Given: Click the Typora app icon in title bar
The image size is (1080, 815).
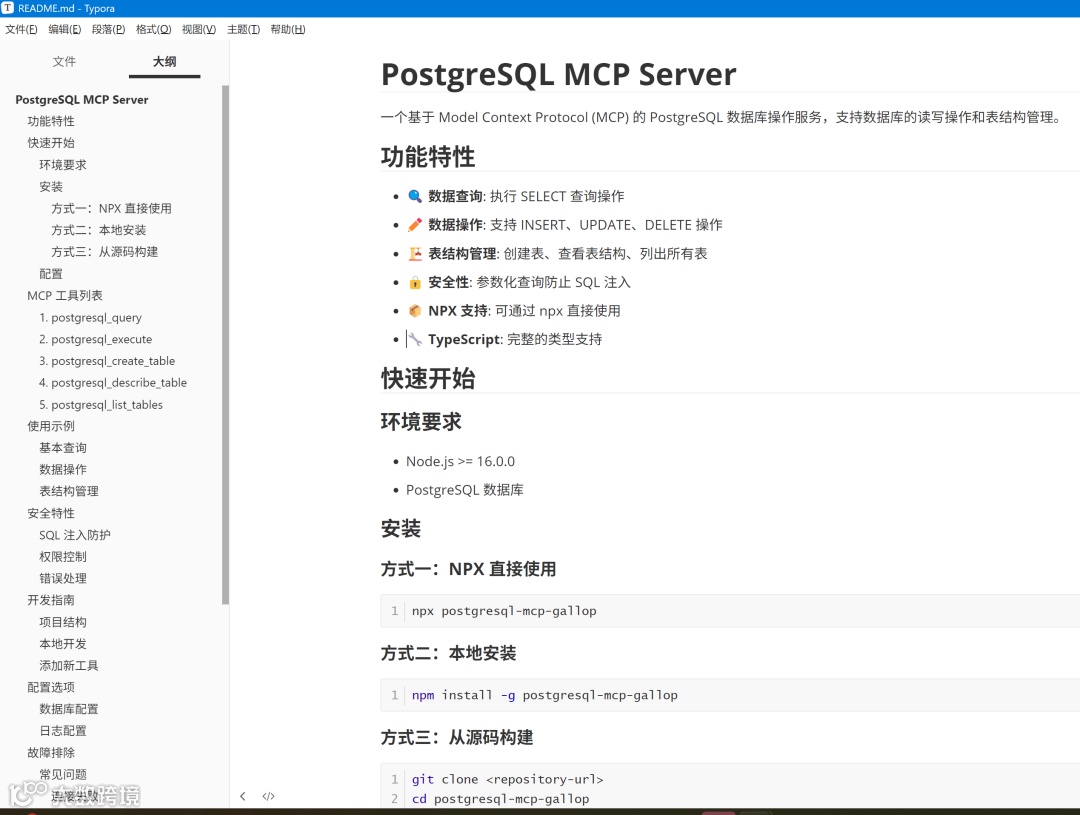Looking at the screenshot, I should coord(8,8).
